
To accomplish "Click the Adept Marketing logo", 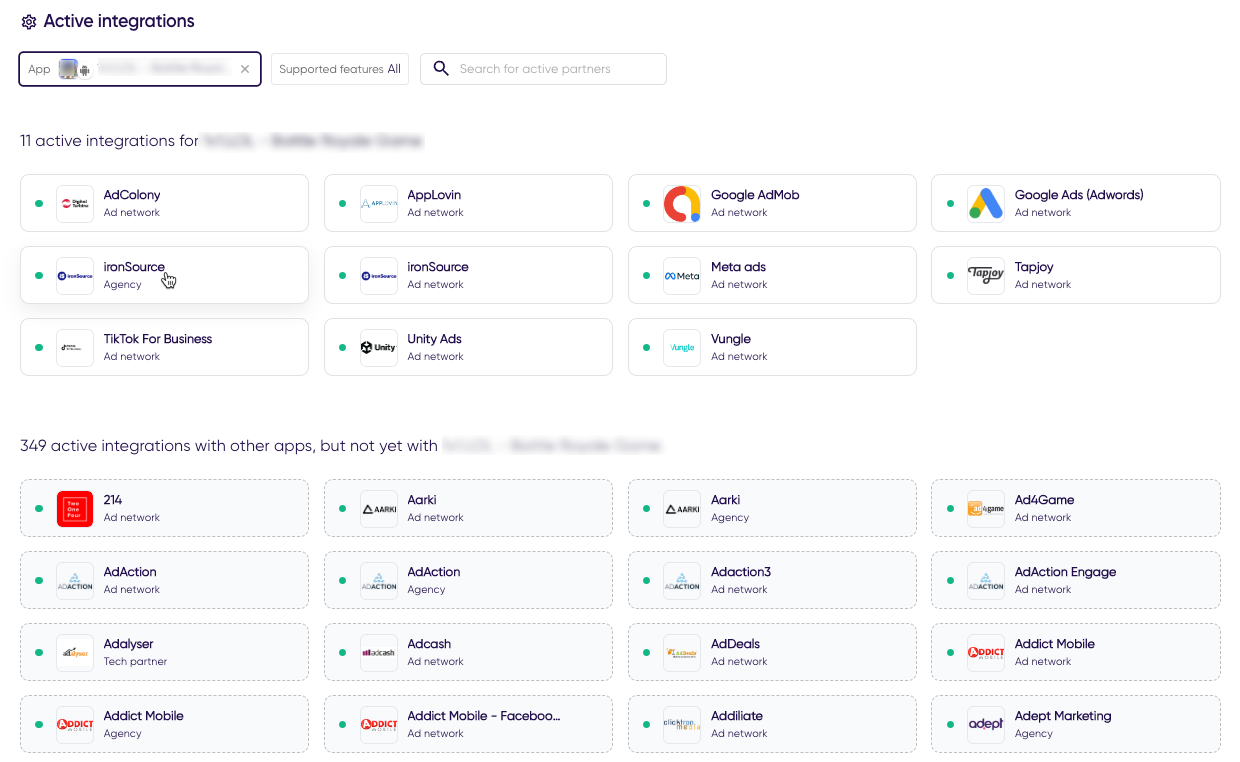I will pyautogui.click(x=986, y=724).
